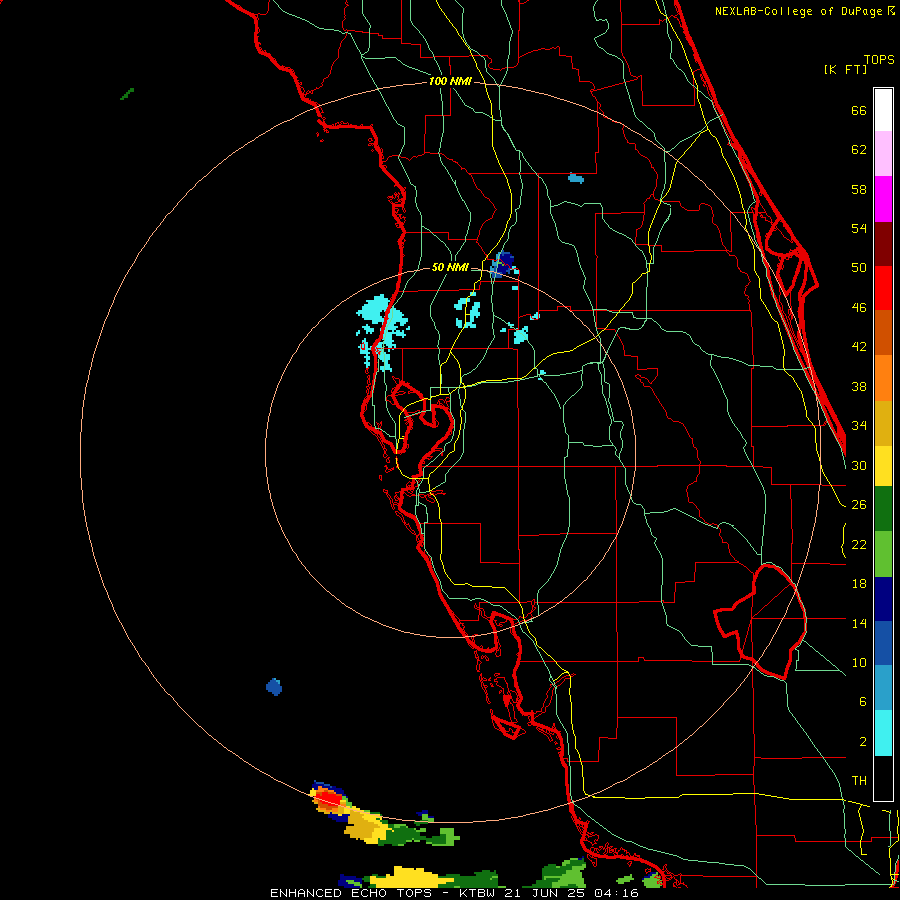Viewport: 900px width, 900px height.
Task: Click the "30" legend value
Action: coord(859,465)
